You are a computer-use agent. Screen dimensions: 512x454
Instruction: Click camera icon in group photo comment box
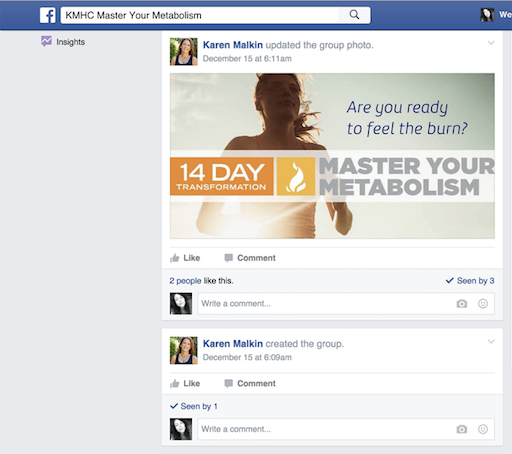[462, 304]
